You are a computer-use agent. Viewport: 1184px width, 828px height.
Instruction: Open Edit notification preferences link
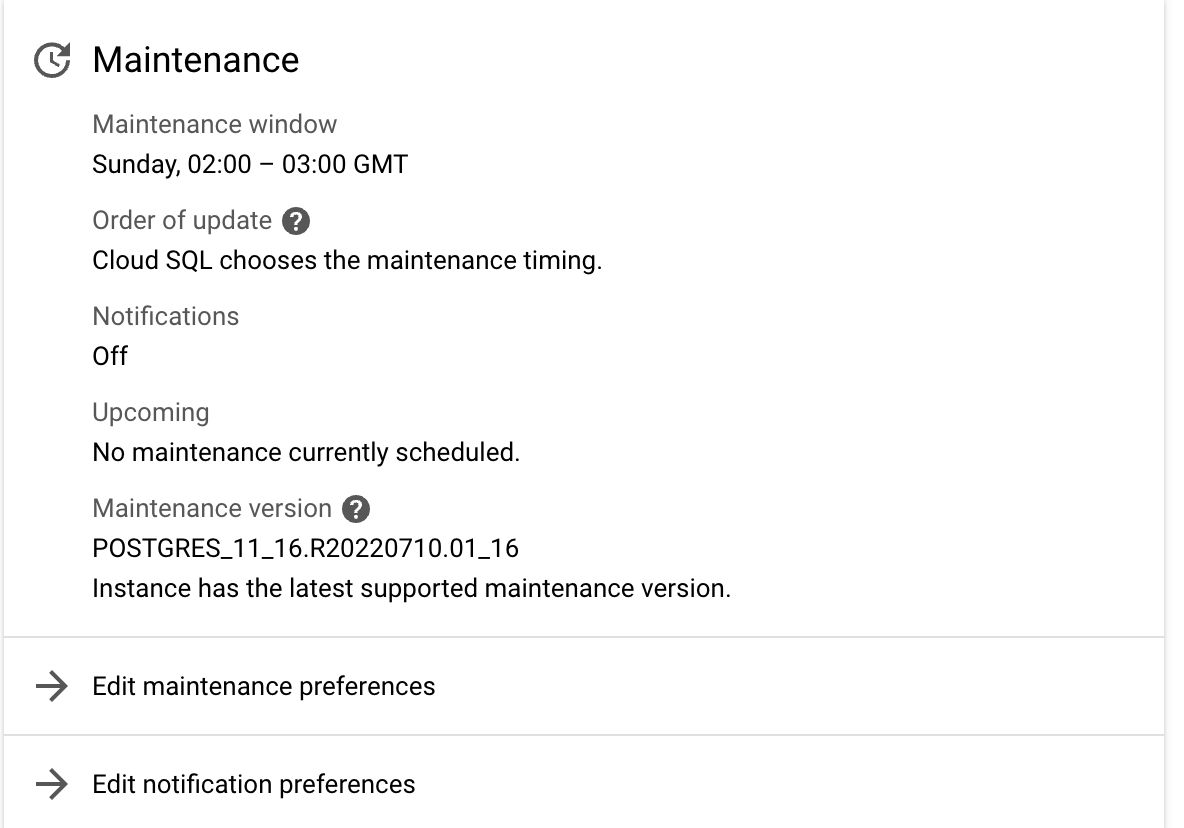(254, 784)
